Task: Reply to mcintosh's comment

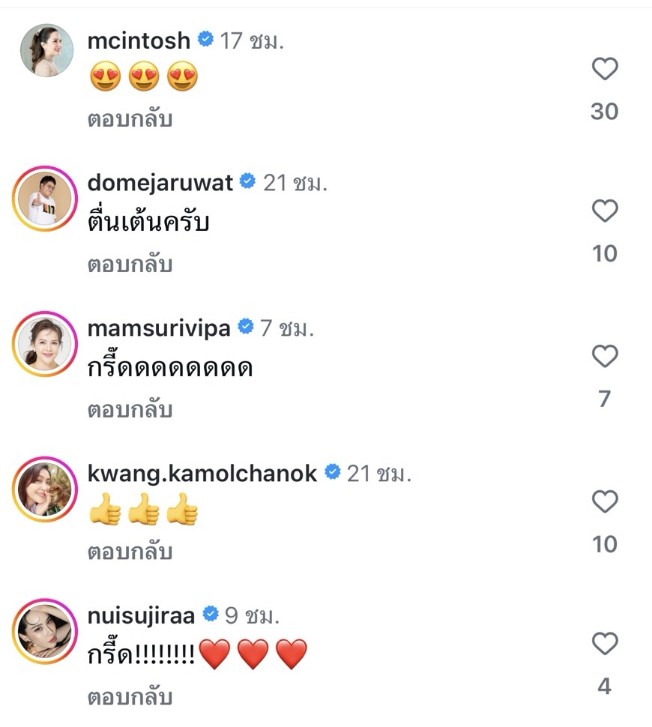Action: click(130, 119)
